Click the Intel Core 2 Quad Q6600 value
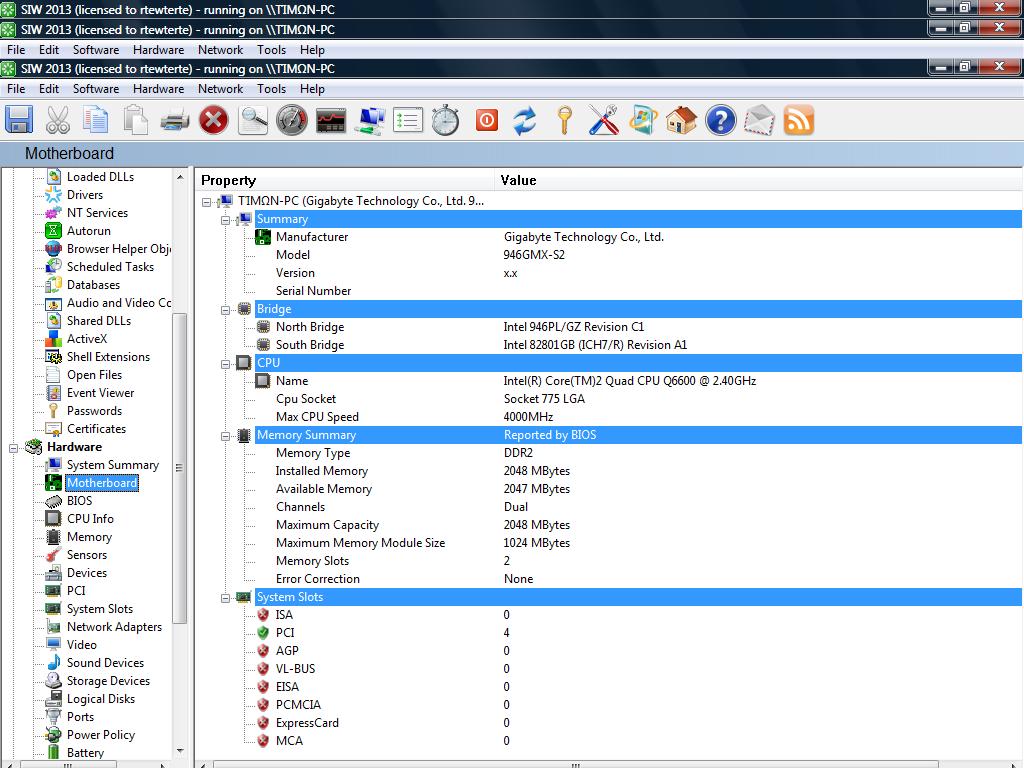 tap(630, 381)
